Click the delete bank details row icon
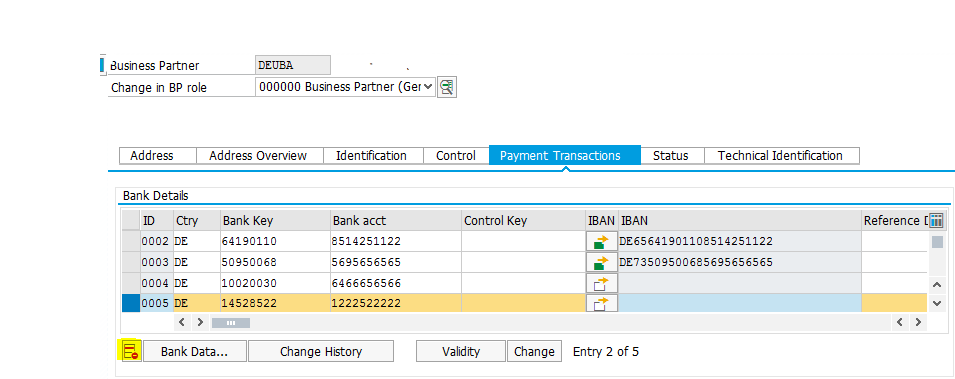 click(x=132, y=351)
